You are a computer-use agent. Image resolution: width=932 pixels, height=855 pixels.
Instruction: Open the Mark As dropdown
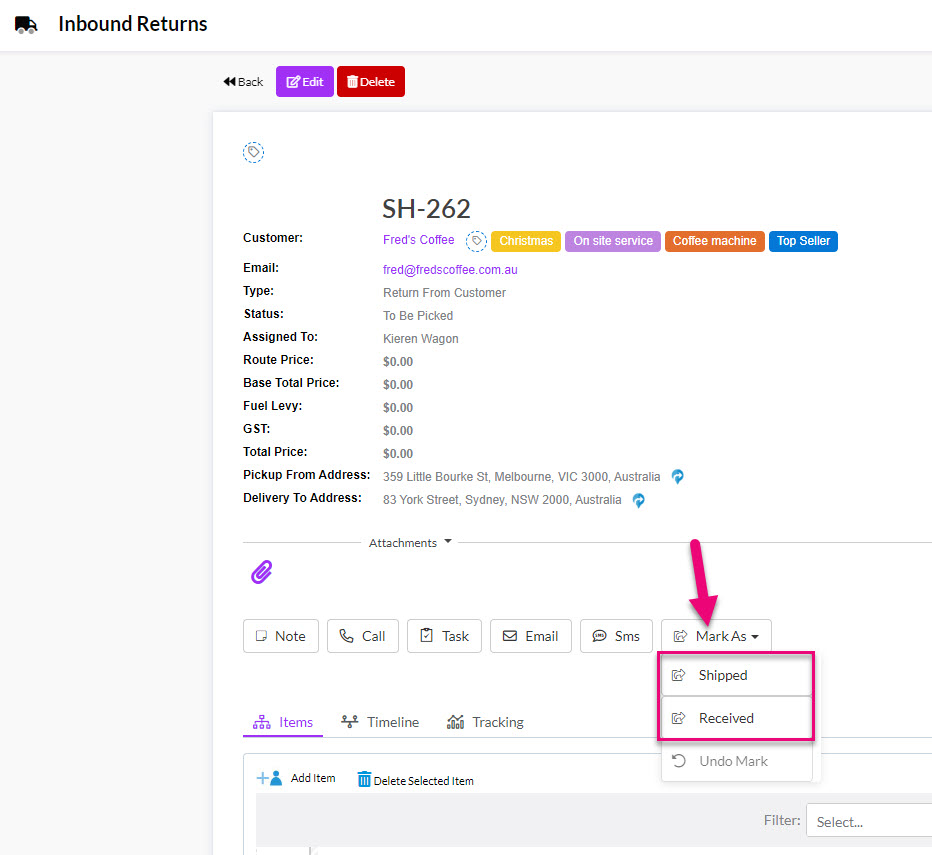pyautogui.click(x=716, y=636)
